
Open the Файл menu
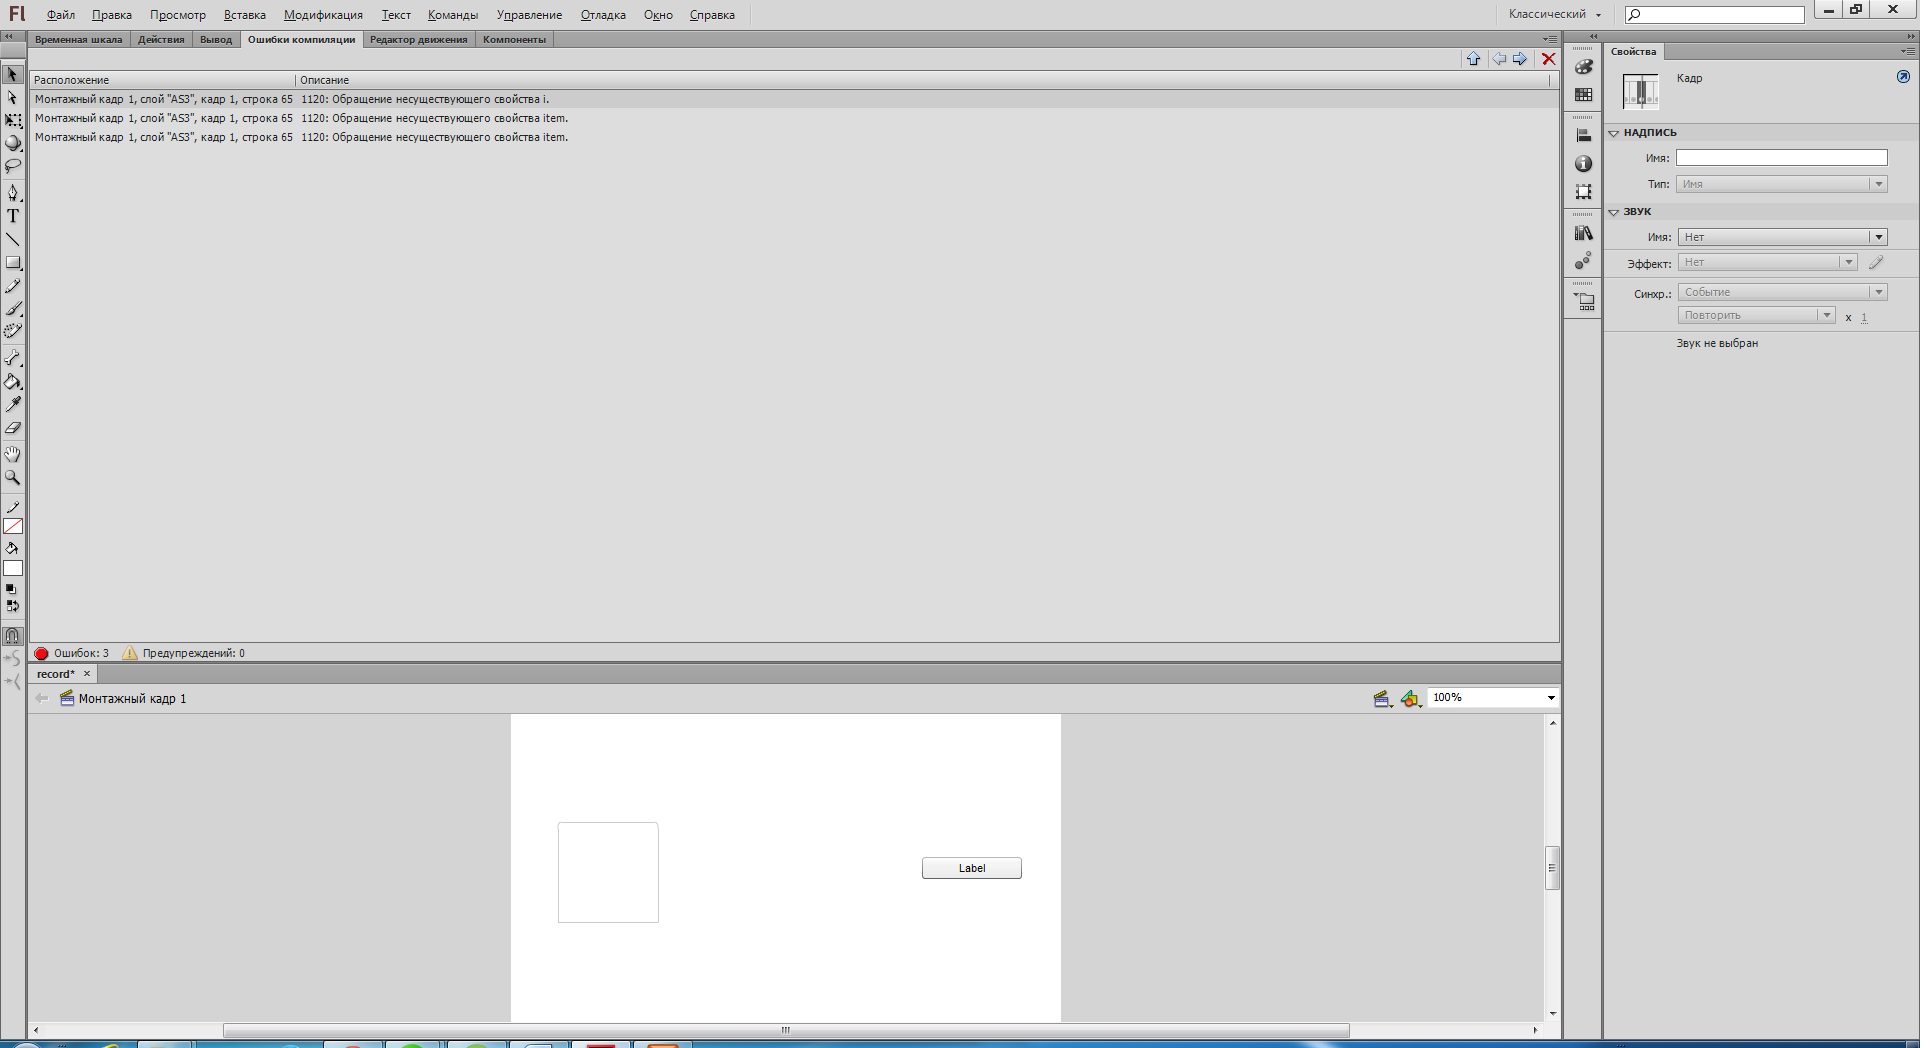click(x=60, y=15)
